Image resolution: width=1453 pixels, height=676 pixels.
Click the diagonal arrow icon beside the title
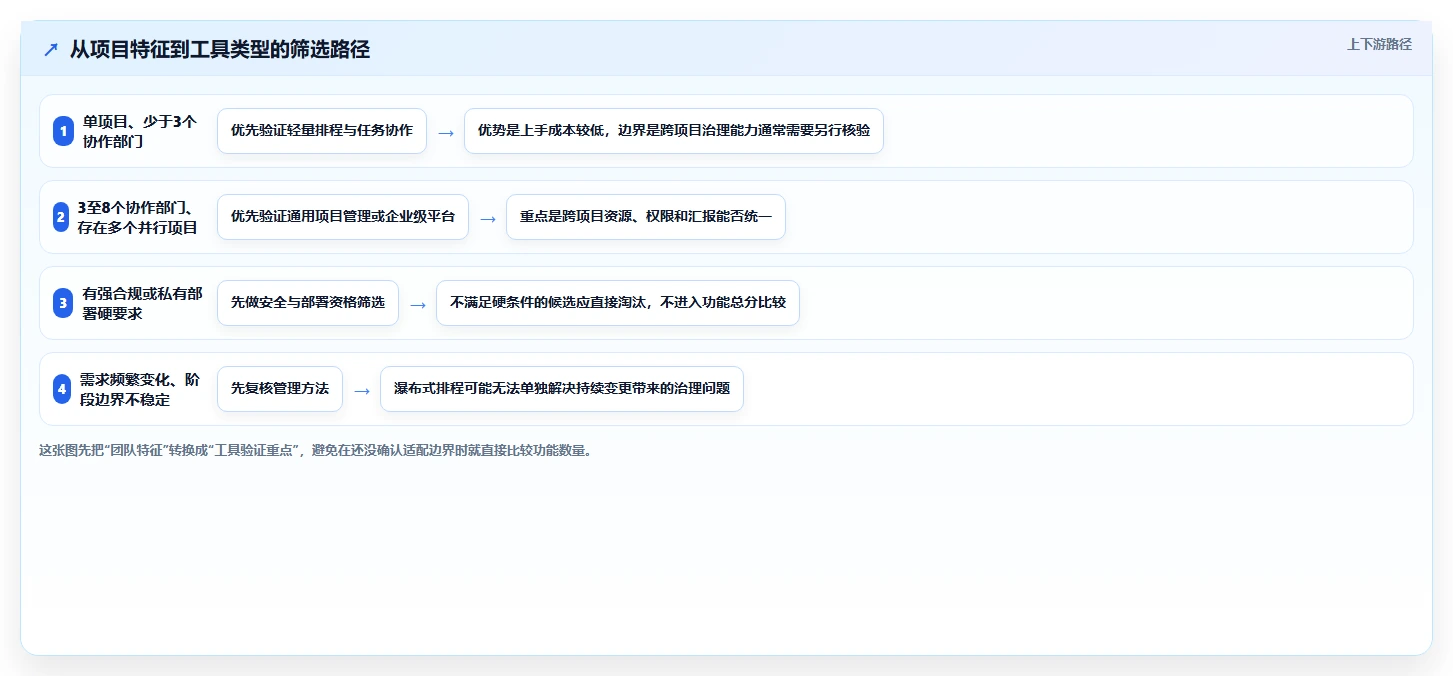(x=51, y=50)
